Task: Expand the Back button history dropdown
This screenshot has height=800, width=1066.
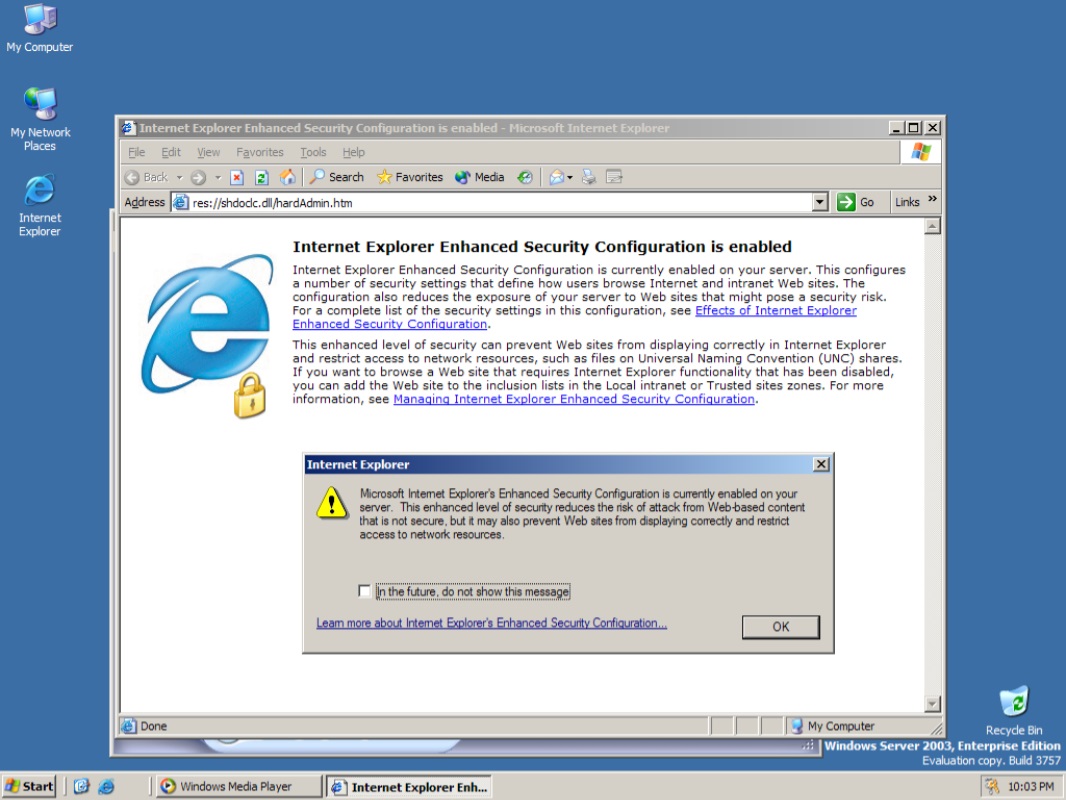Action: [x=179, y=177]
